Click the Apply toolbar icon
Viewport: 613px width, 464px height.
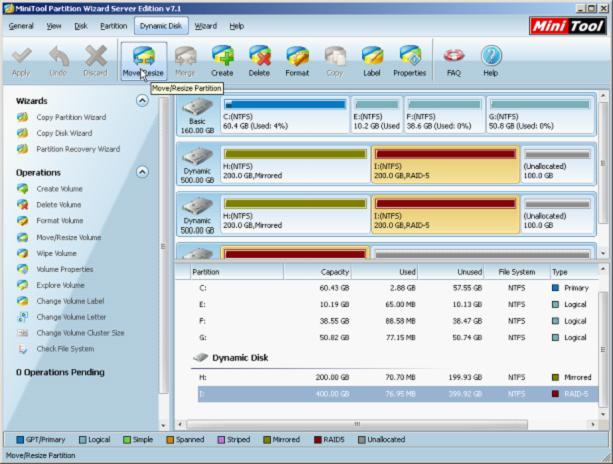(x=21, y=62)
